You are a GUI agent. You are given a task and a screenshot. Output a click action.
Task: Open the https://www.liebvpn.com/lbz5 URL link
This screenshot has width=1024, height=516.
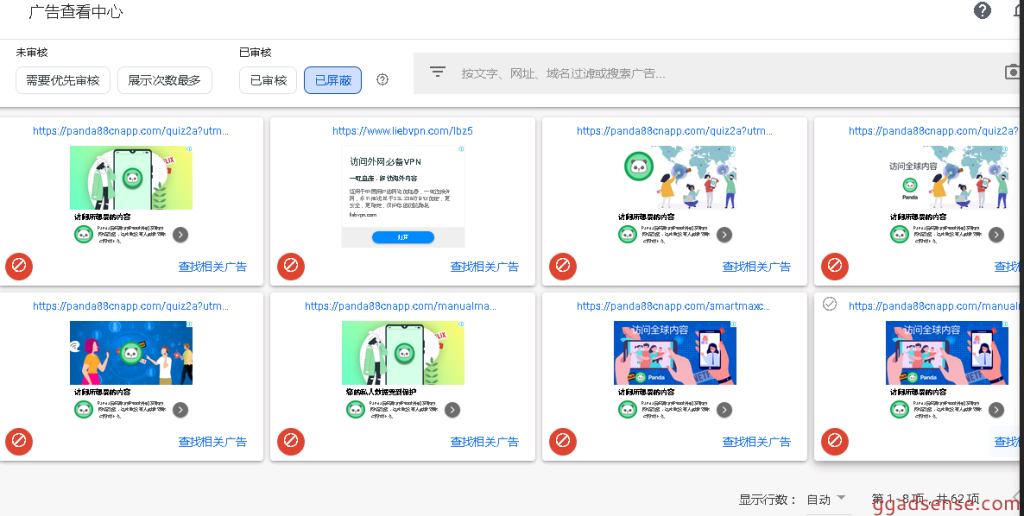point(402,131)
